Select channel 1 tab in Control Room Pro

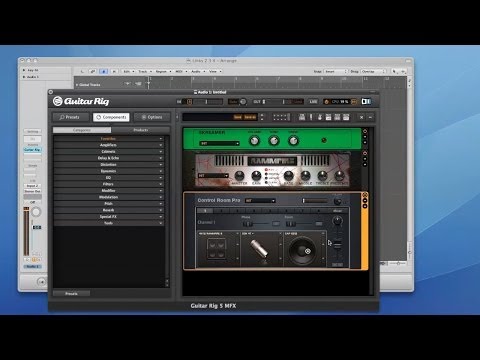pos(205,211)
